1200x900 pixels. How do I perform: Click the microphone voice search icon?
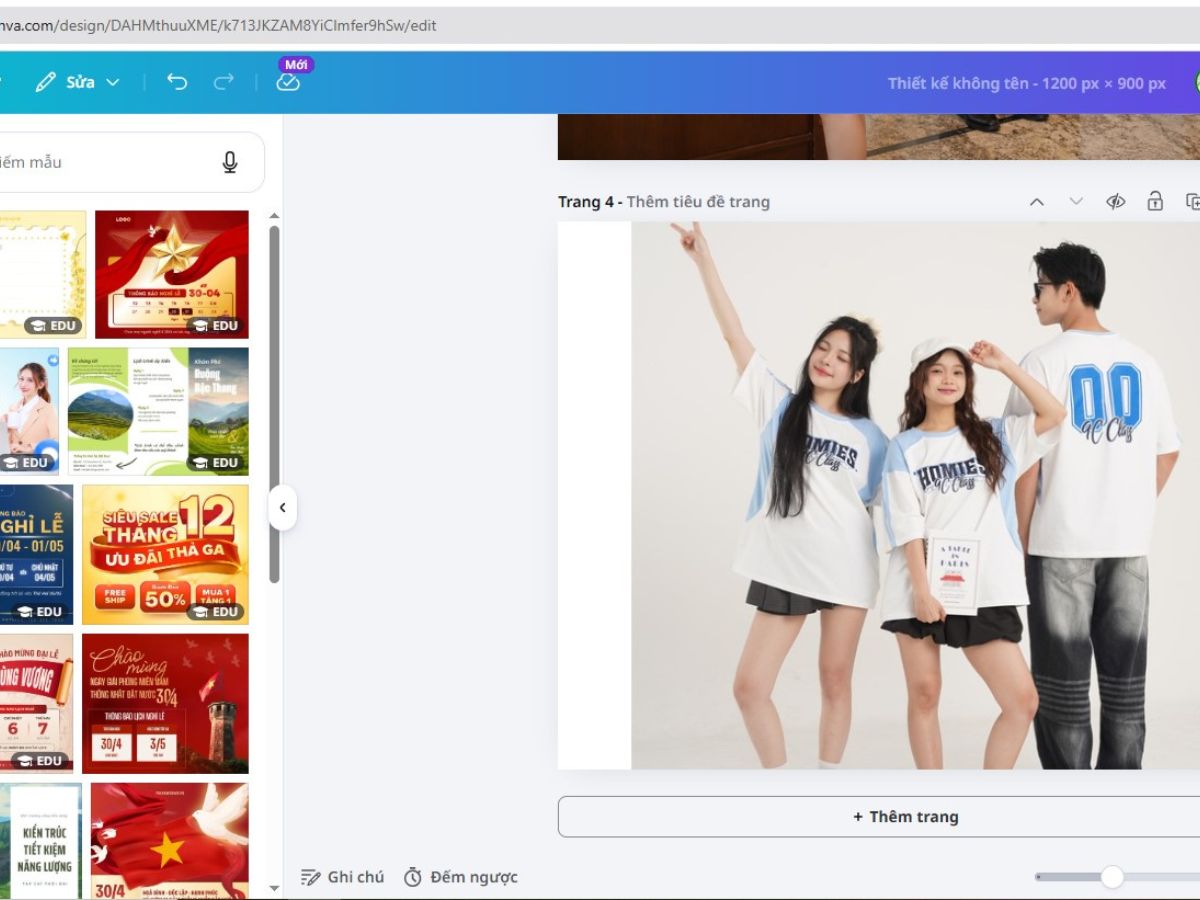[230, 162]
